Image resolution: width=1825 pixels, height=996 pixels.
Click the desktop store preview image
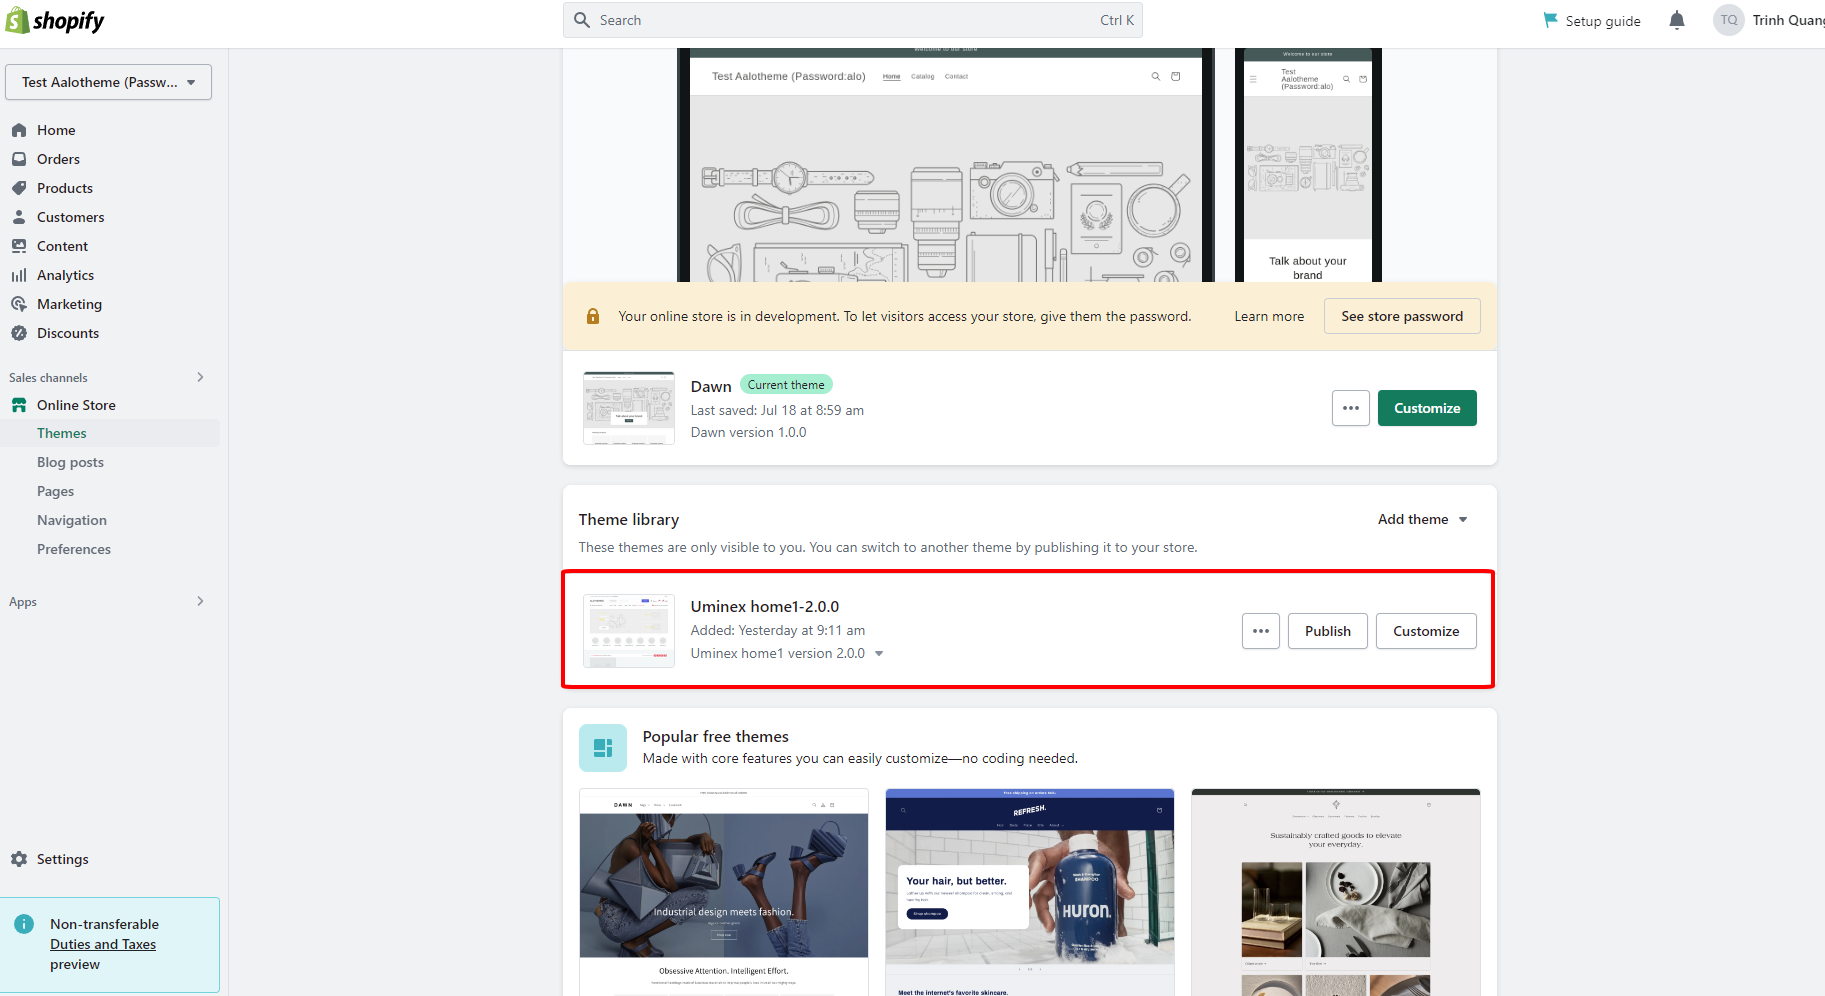[946, 165]
